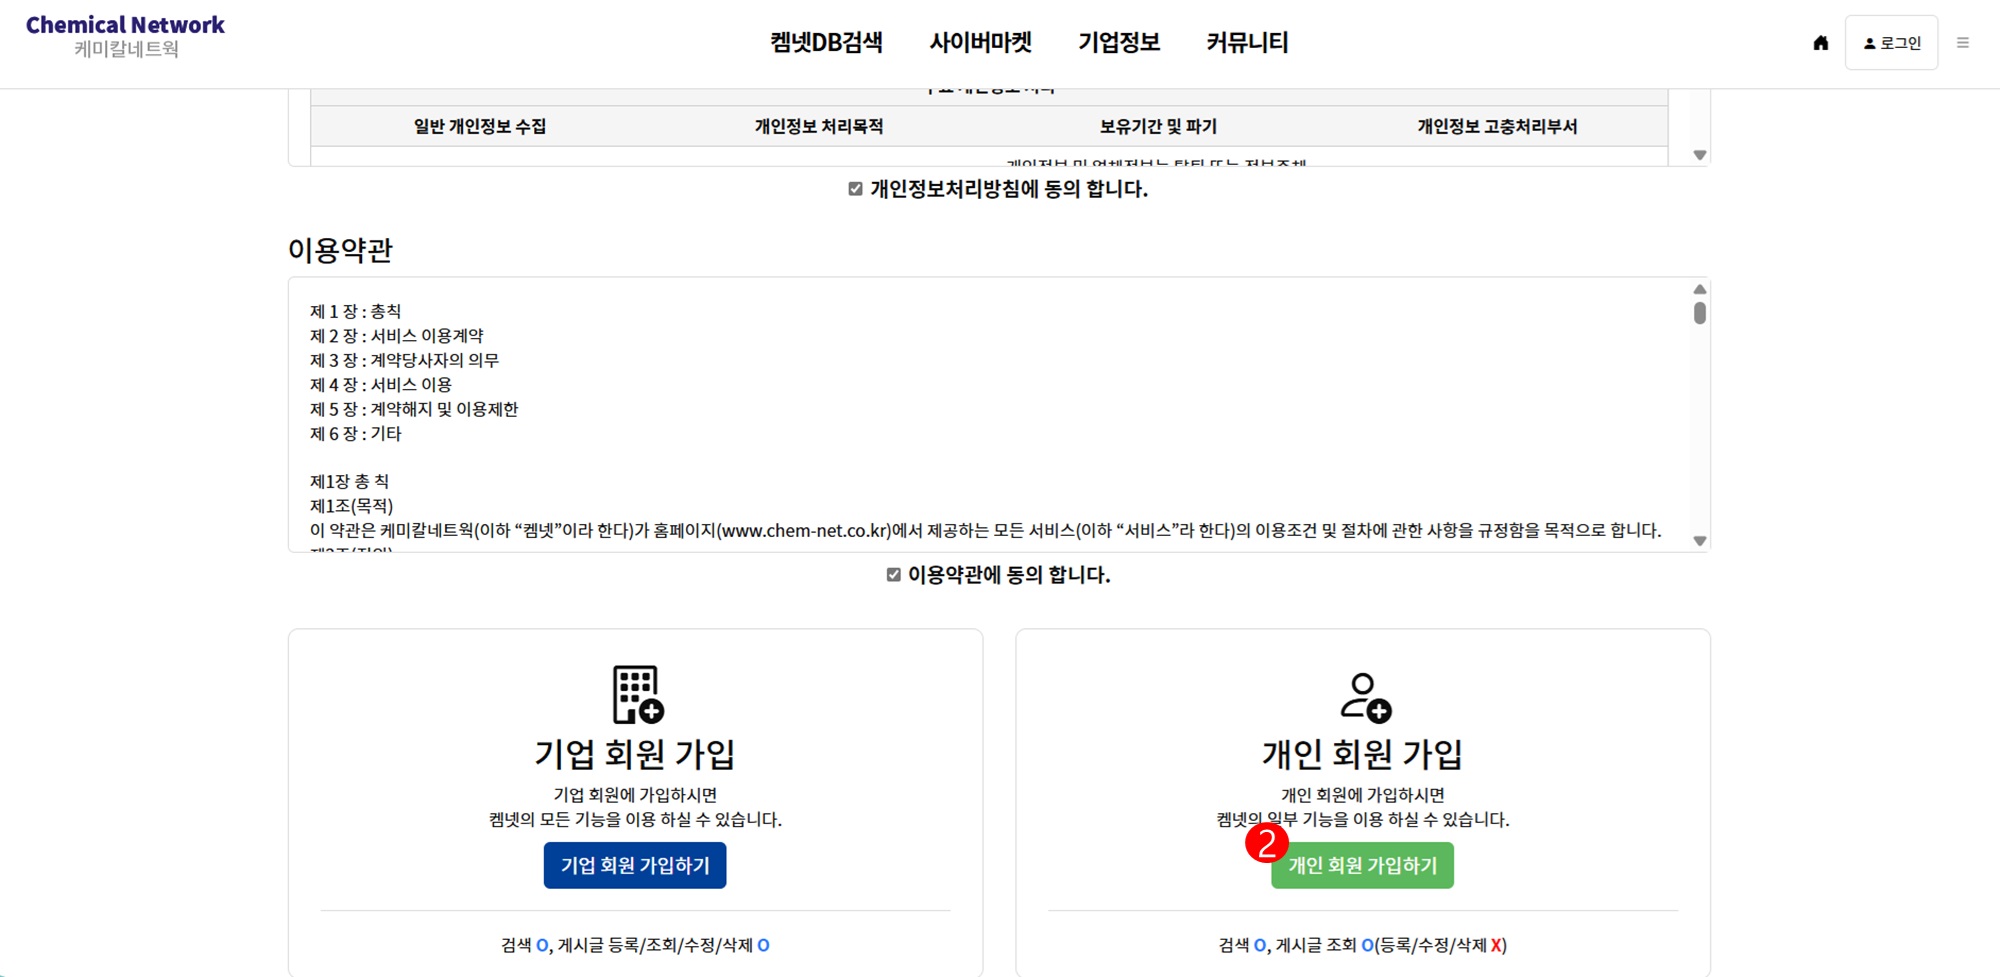Click the Chemical Network logo

[x=125, y=37]
